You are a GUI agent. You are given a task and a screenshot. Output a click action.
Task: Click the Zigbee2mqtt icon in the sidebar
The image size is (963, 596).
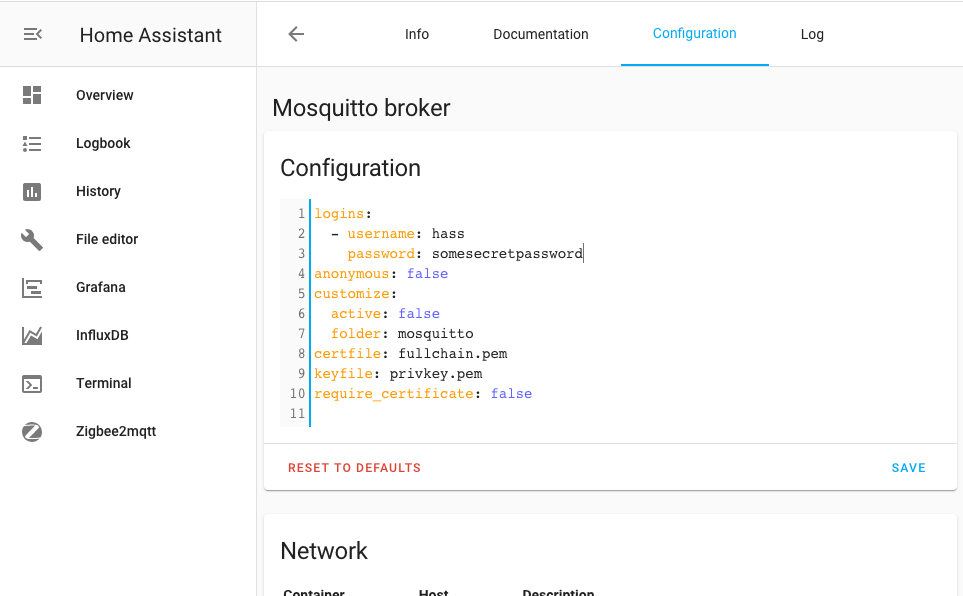(x=32, y=432)
